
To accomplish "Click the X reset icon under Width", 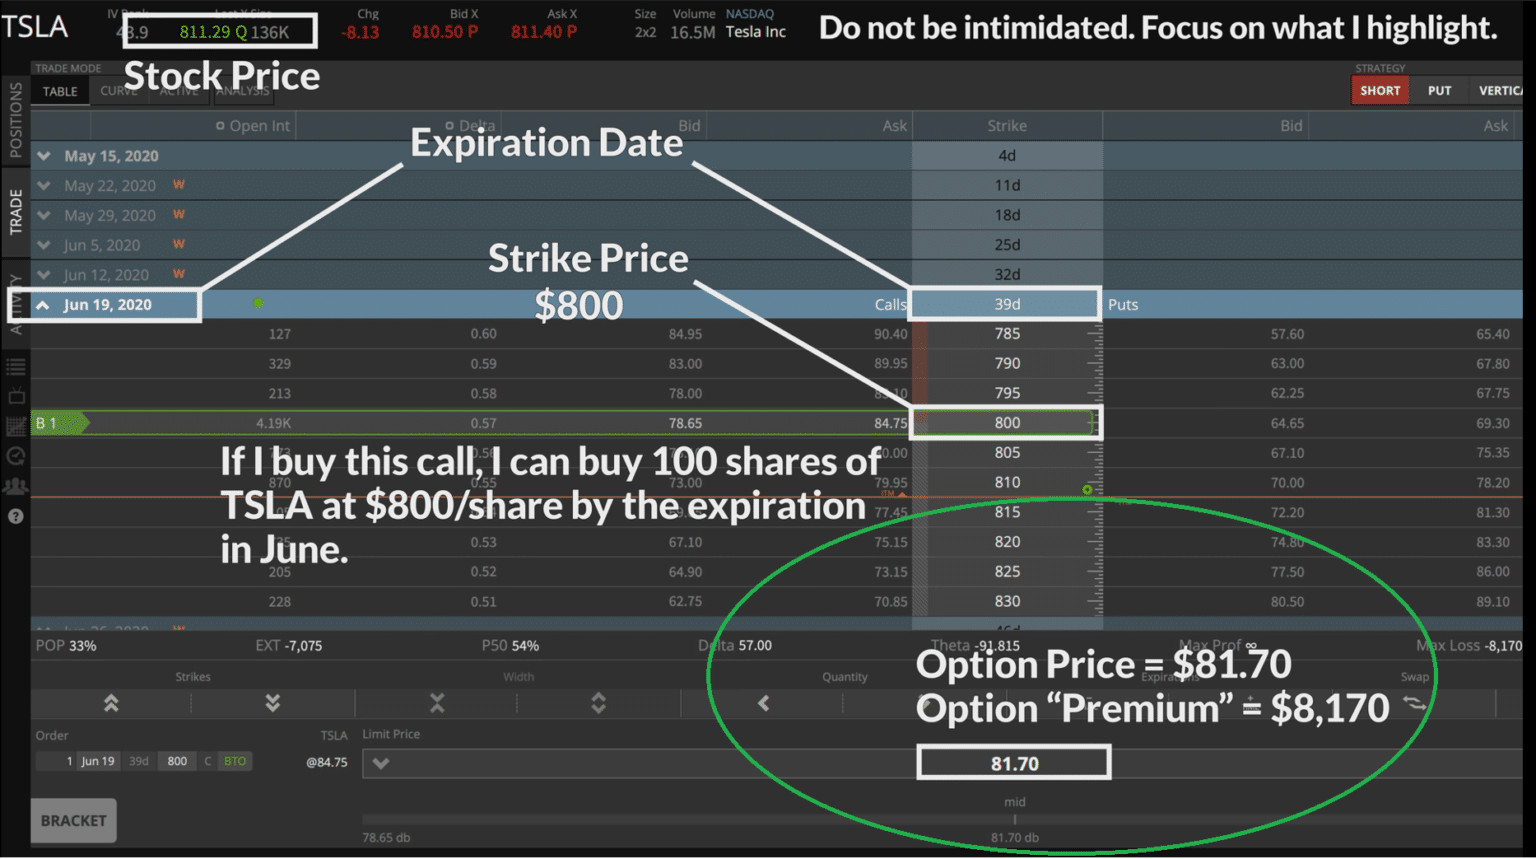I will (x=434, y=703).
